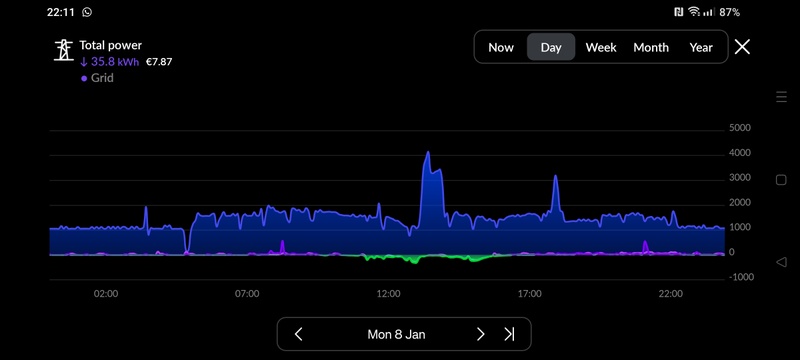This screenshot has height=360, width=800.
Task: Tap the 2000 y-axis label
Action: click(740, 202)
